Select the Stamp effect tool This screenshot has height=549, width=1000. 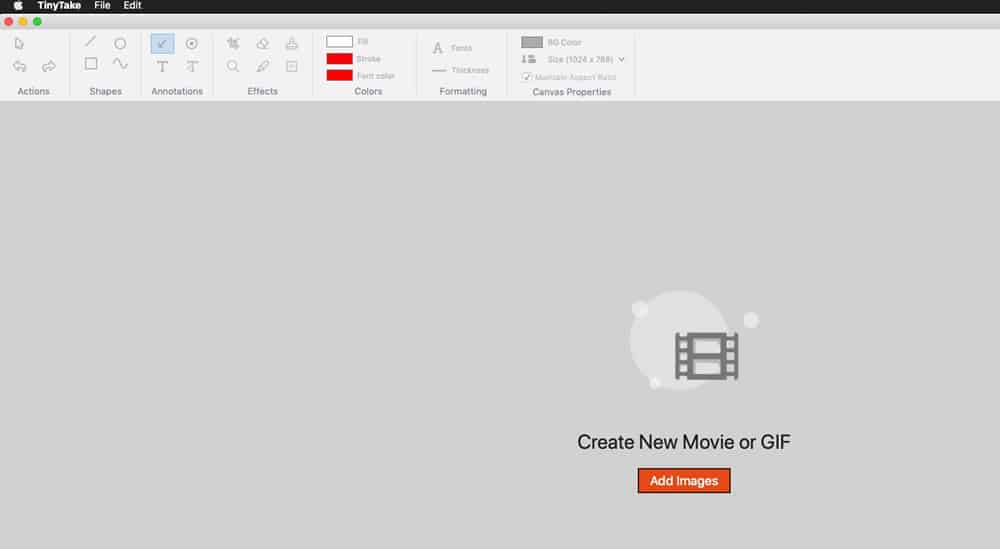(x=291, y=43)
